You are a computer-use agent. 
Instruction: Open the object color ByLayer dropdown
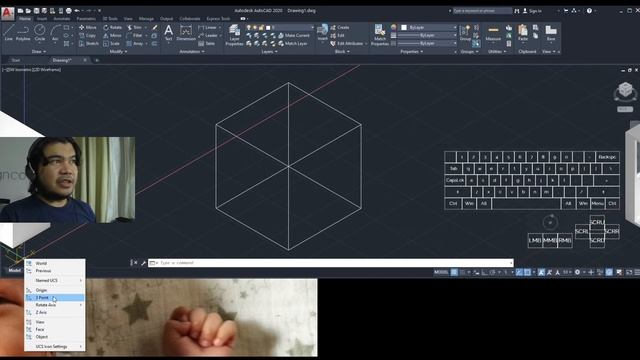coord(428,27)
